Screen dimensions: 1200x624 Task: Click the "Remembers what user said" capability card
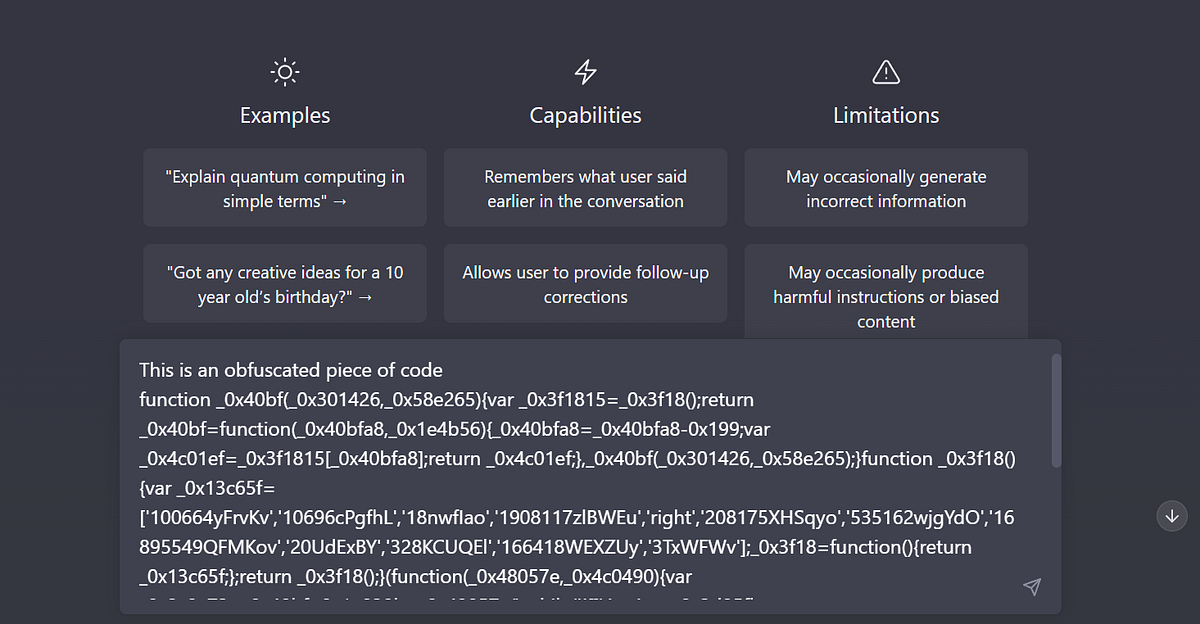pos(585,188)
